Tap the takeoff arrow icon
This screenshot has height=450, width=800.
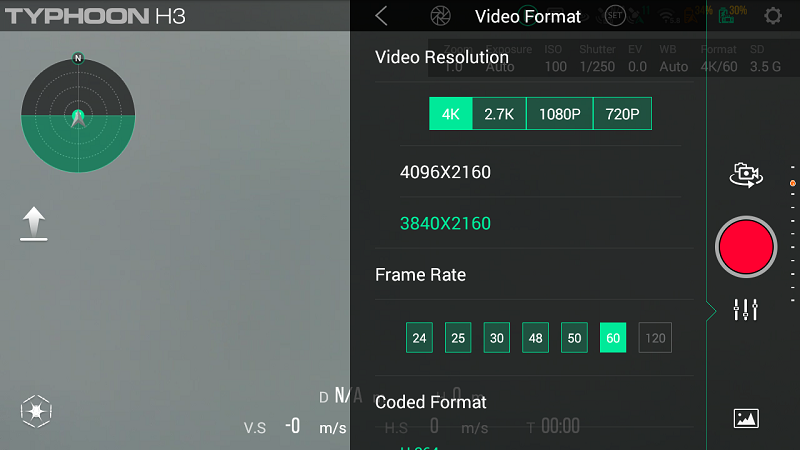click(x=33, y=224)
